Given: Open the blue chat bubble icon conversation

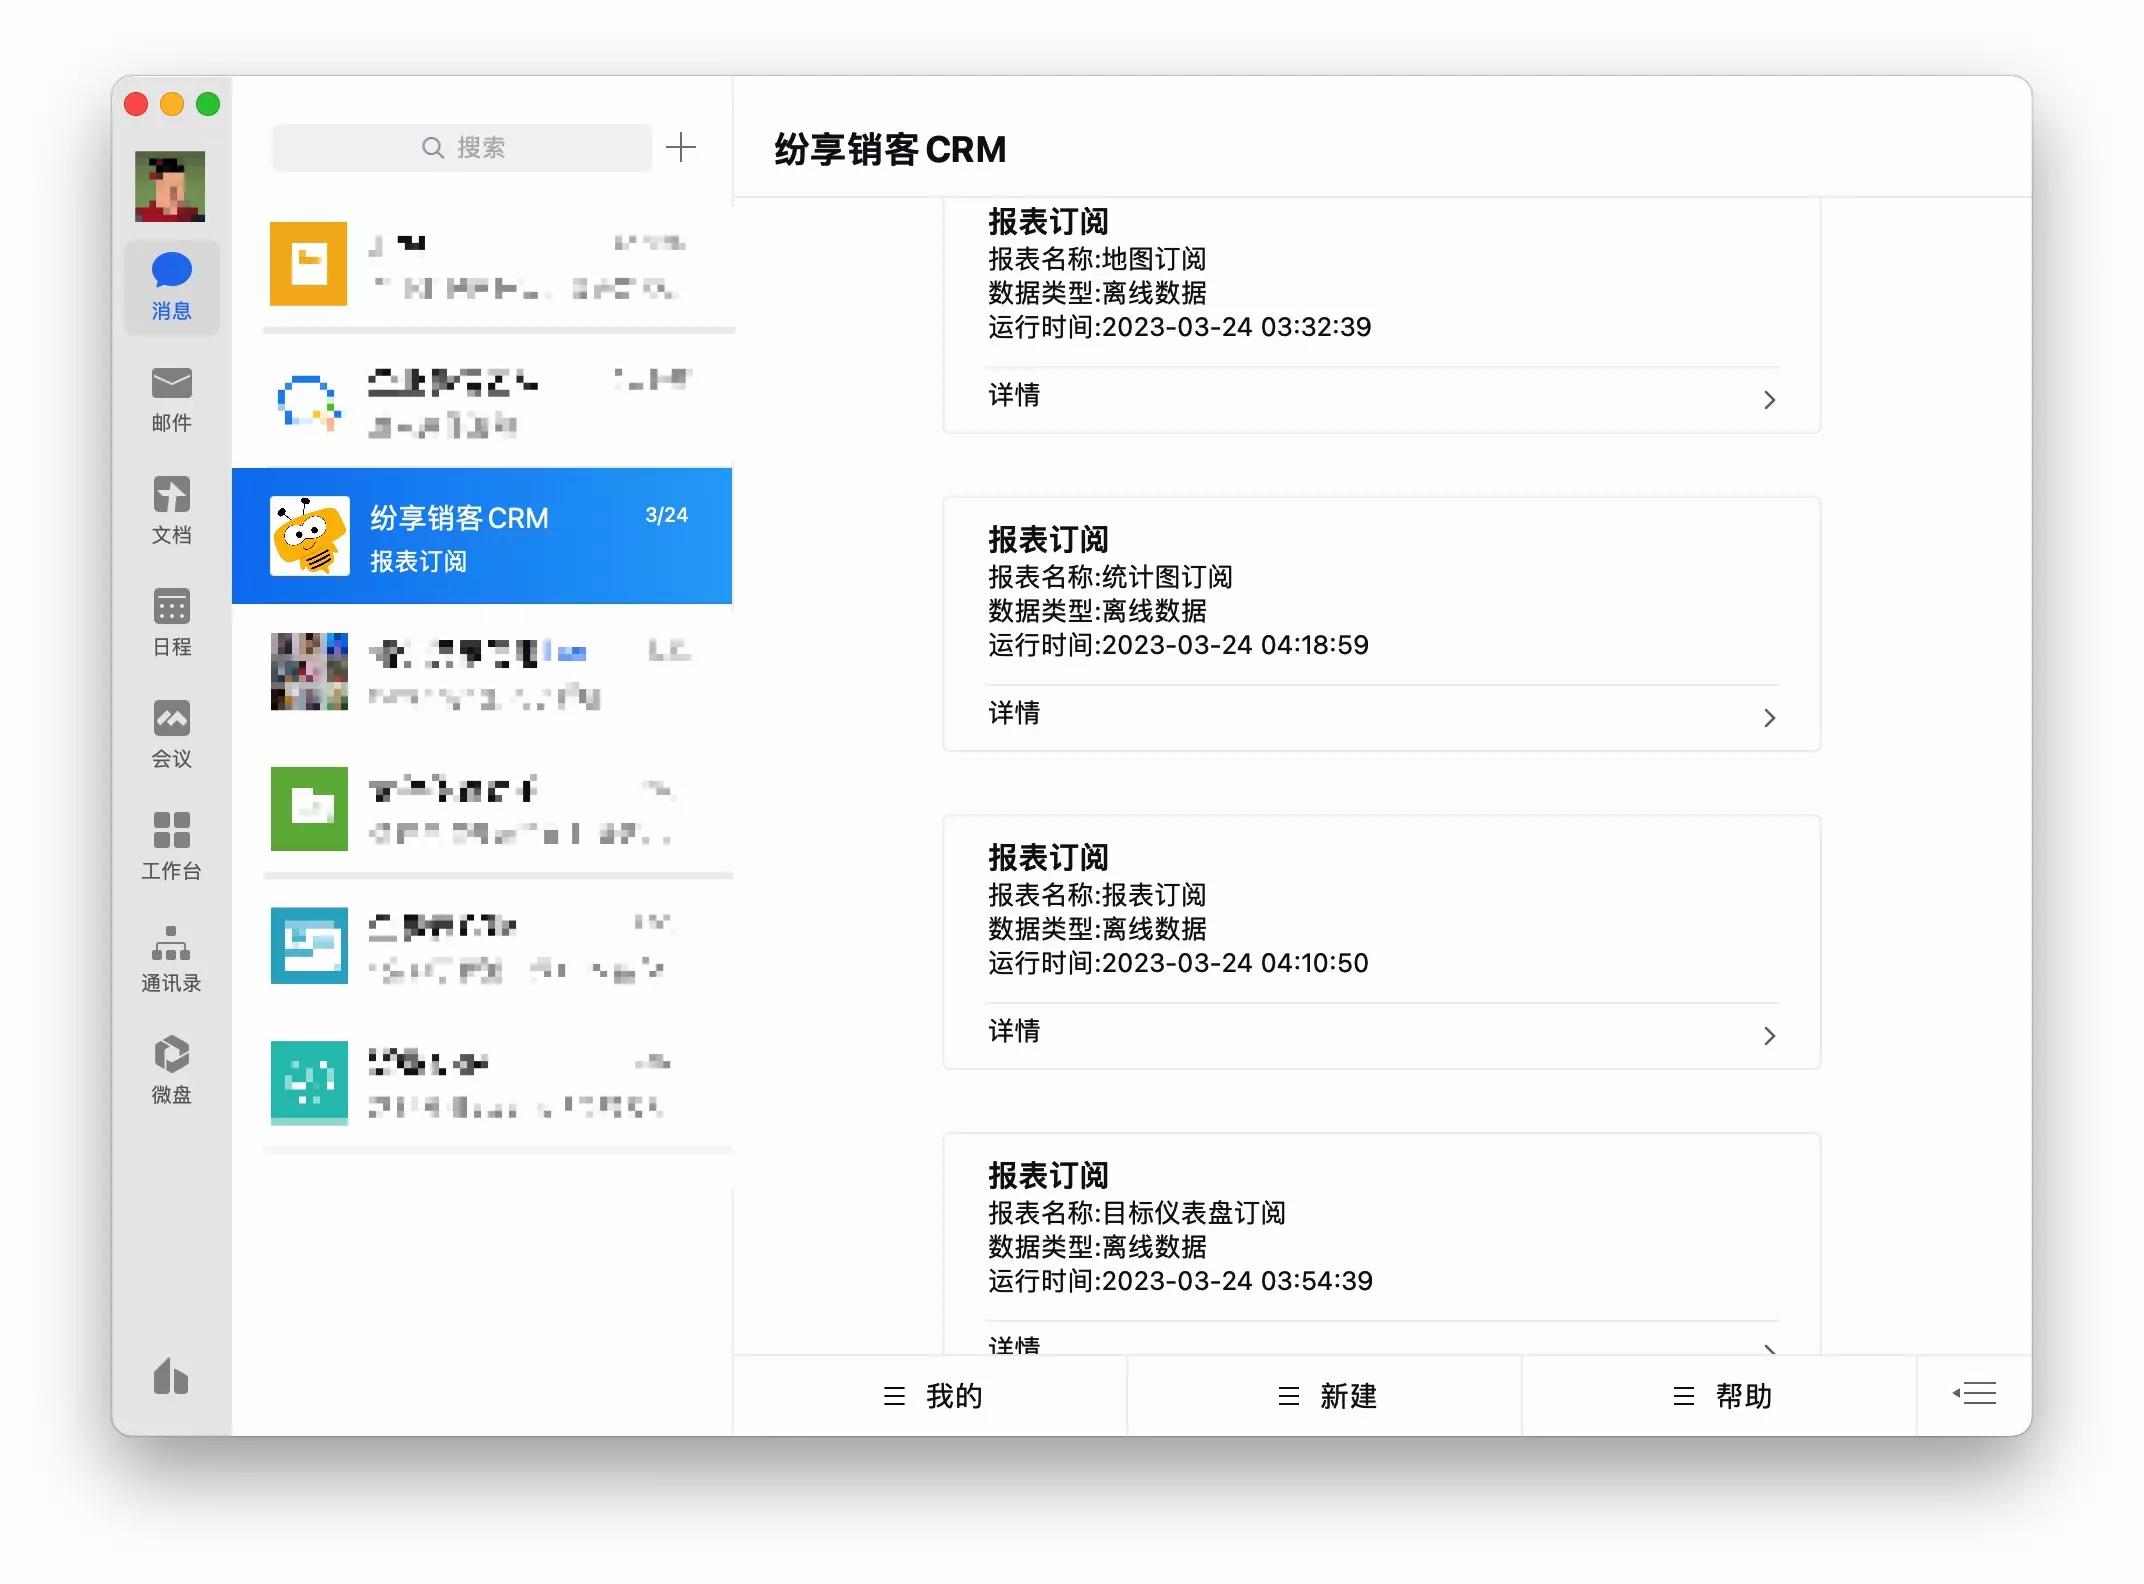Looking at the screenshot, I should pyautogui.click(x=482, y=400).
